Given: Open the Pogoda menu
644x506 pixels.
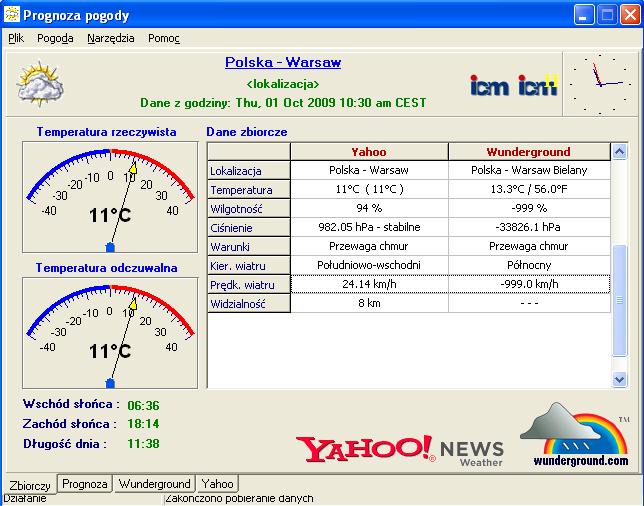Looking at the screenshot, I should point(55,38).
